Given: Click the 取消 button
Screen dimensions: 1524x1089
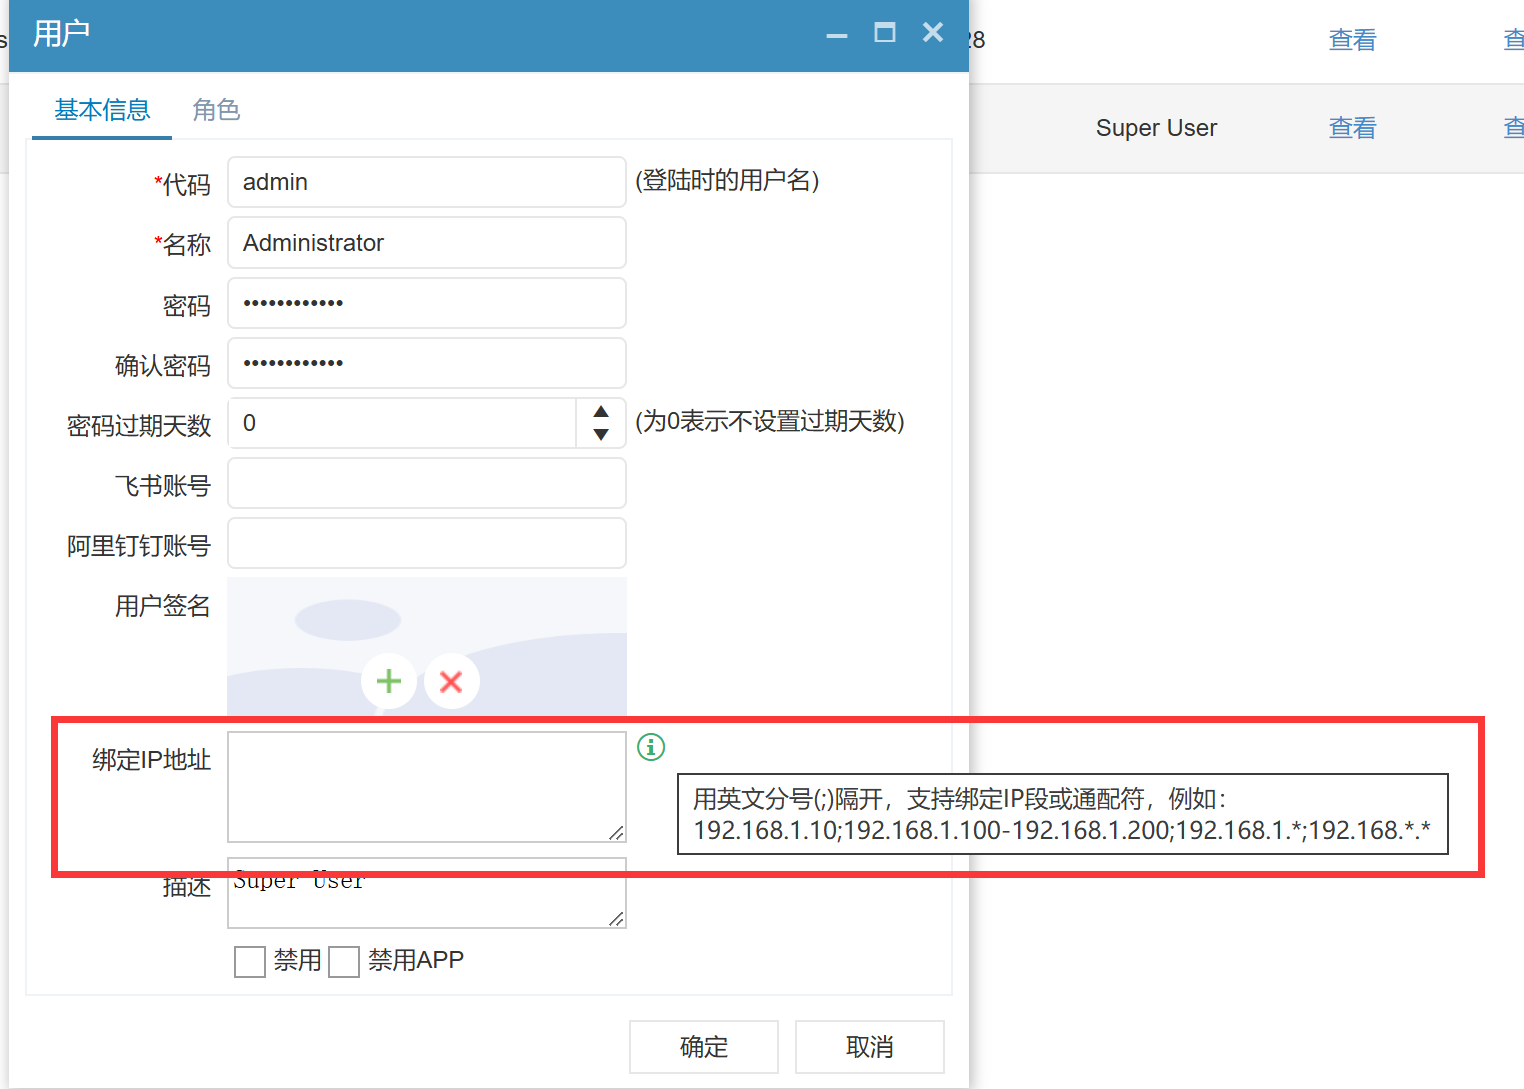Looking at the screenshot, I should pos(869,1046).
